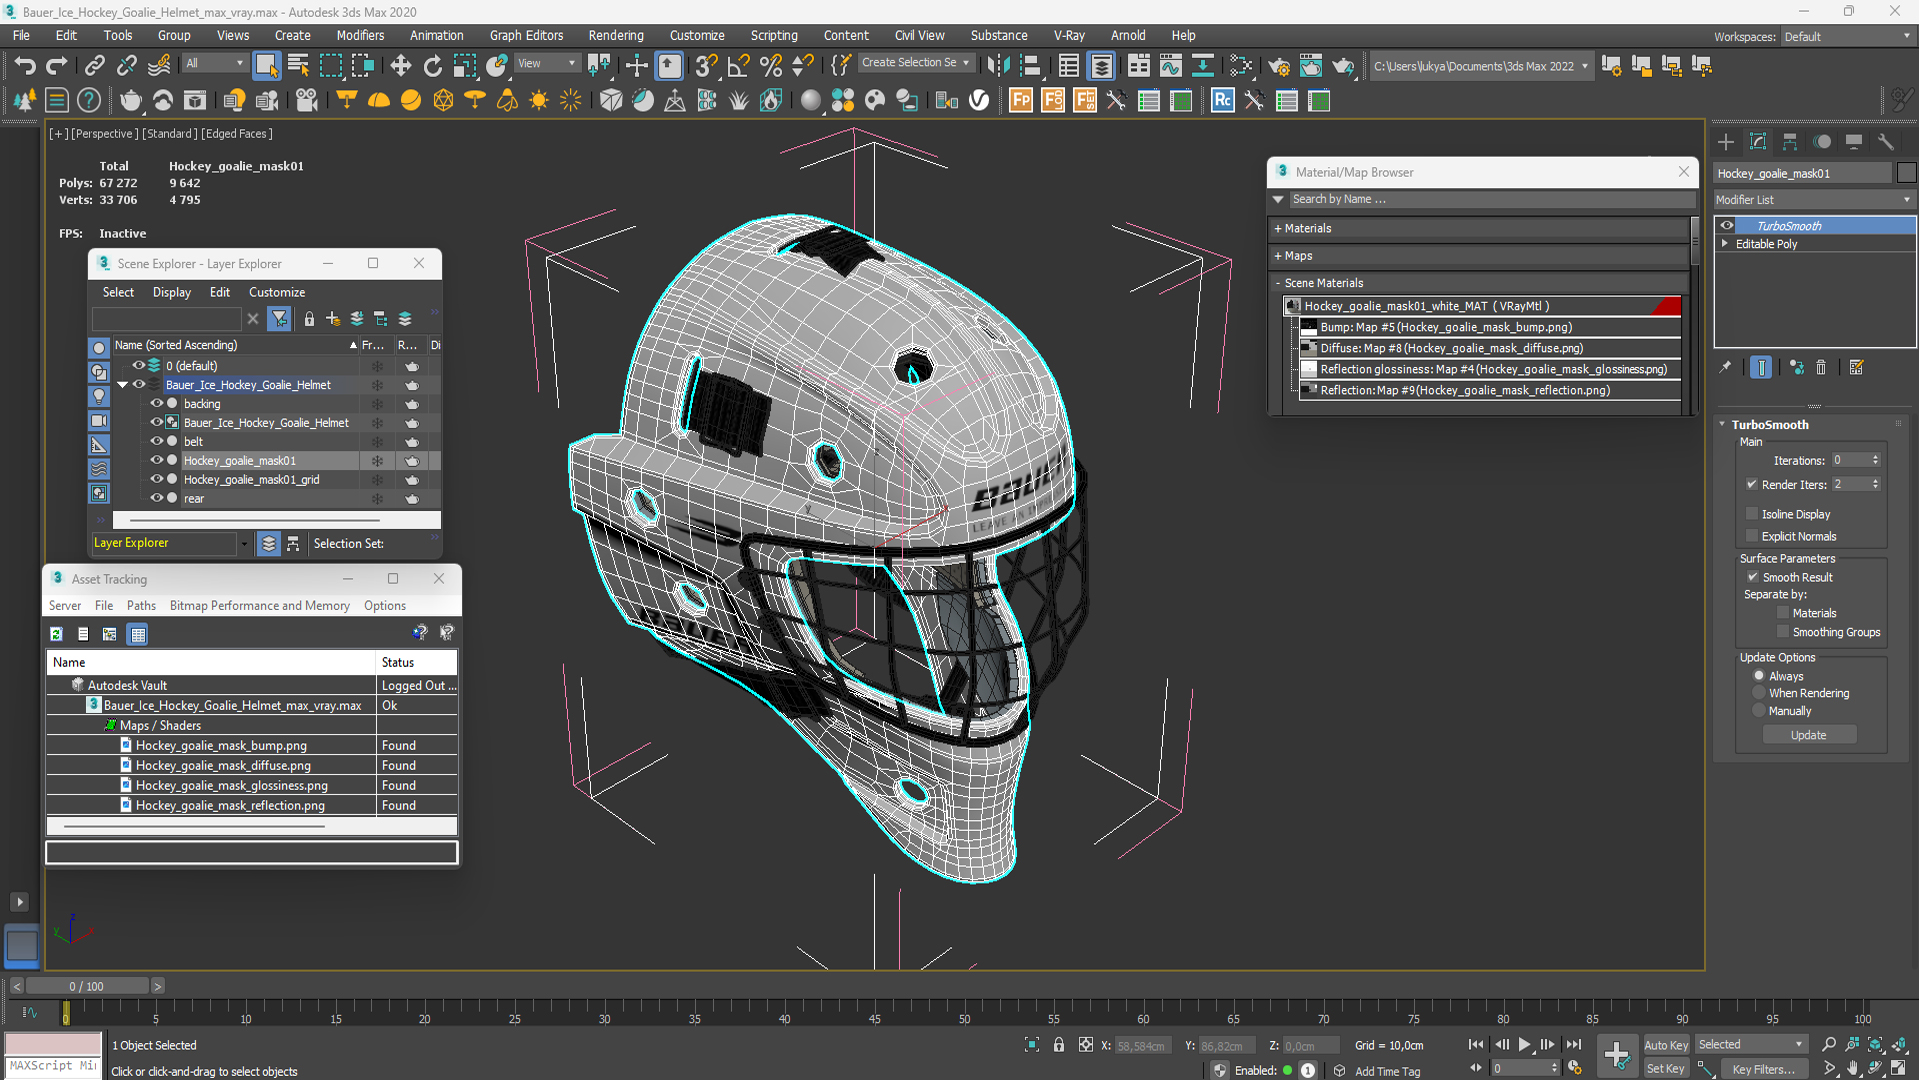Open the Modifier List dropdown
The image size is (1920, 1080).
click(1814, 200)
